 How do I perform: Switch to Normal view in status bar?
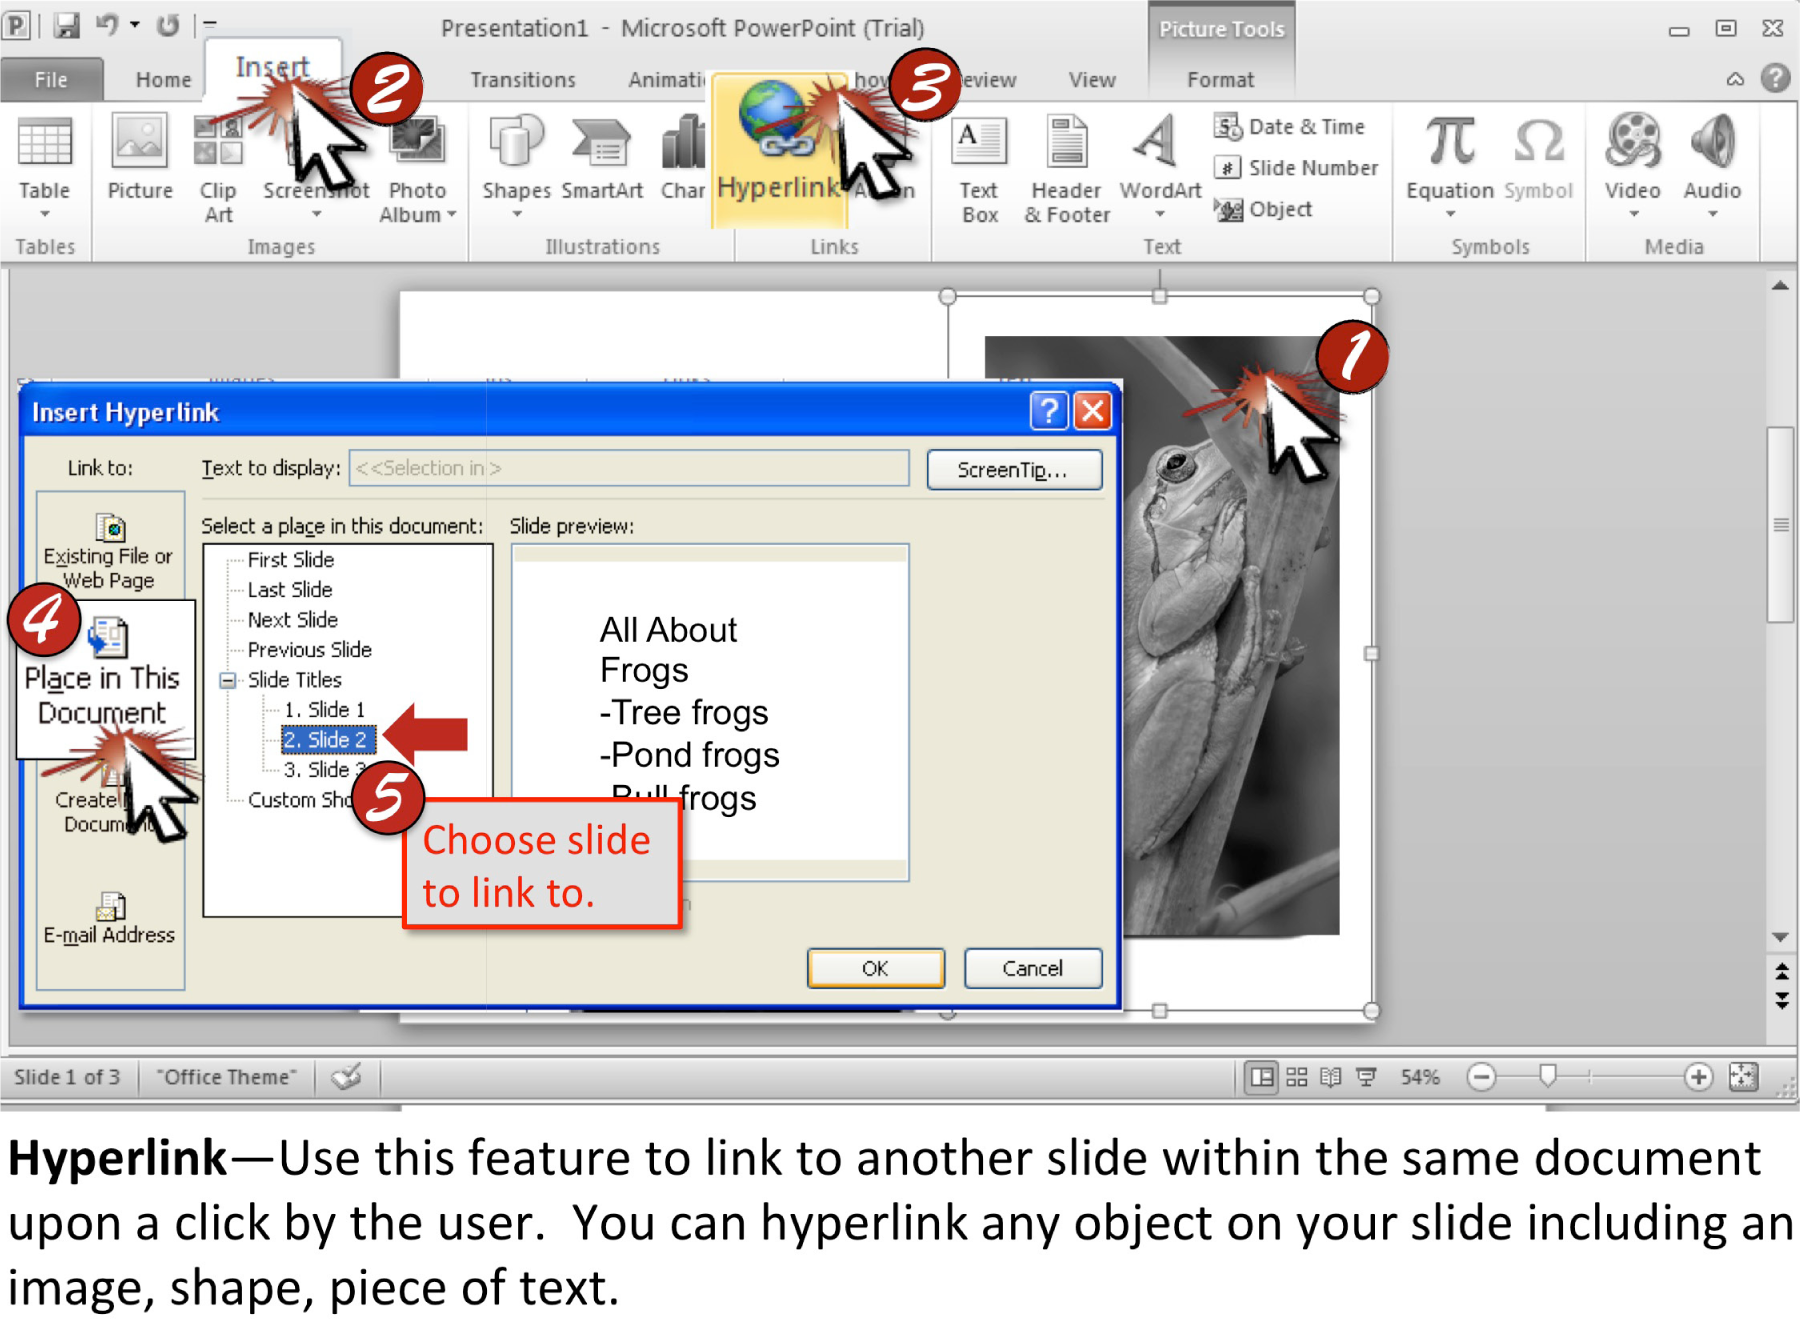click(x=1262, y=1077)
